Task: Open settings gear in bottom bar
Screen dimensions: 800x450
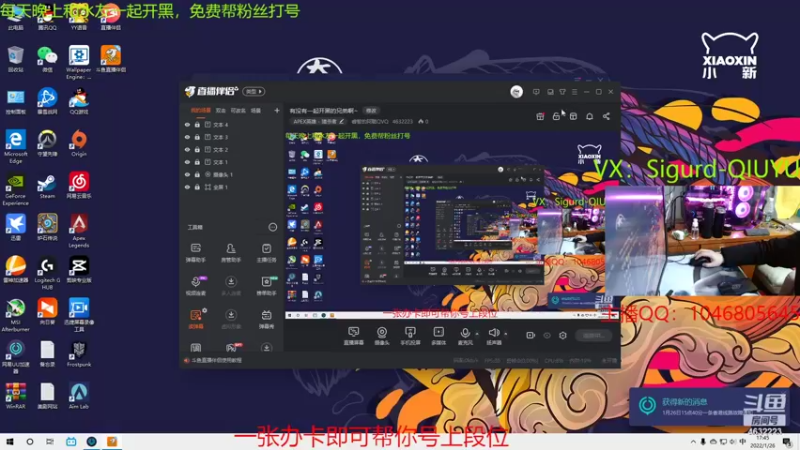Action: (563, 335)
